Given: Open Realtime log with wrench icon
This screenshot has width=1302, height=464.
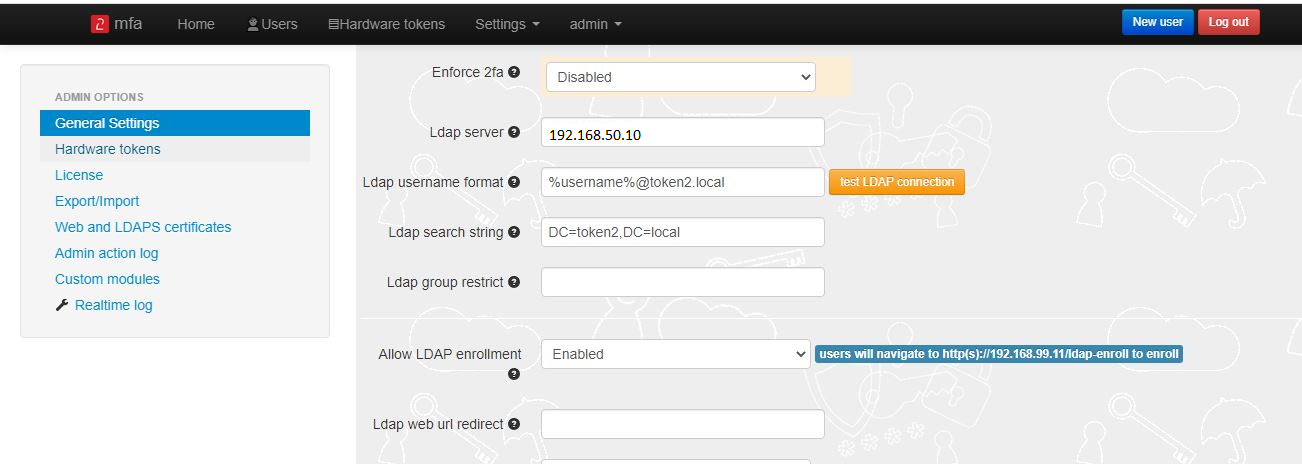Looking at the screenshot, I should pyautogui.click(x=104, y=305).
